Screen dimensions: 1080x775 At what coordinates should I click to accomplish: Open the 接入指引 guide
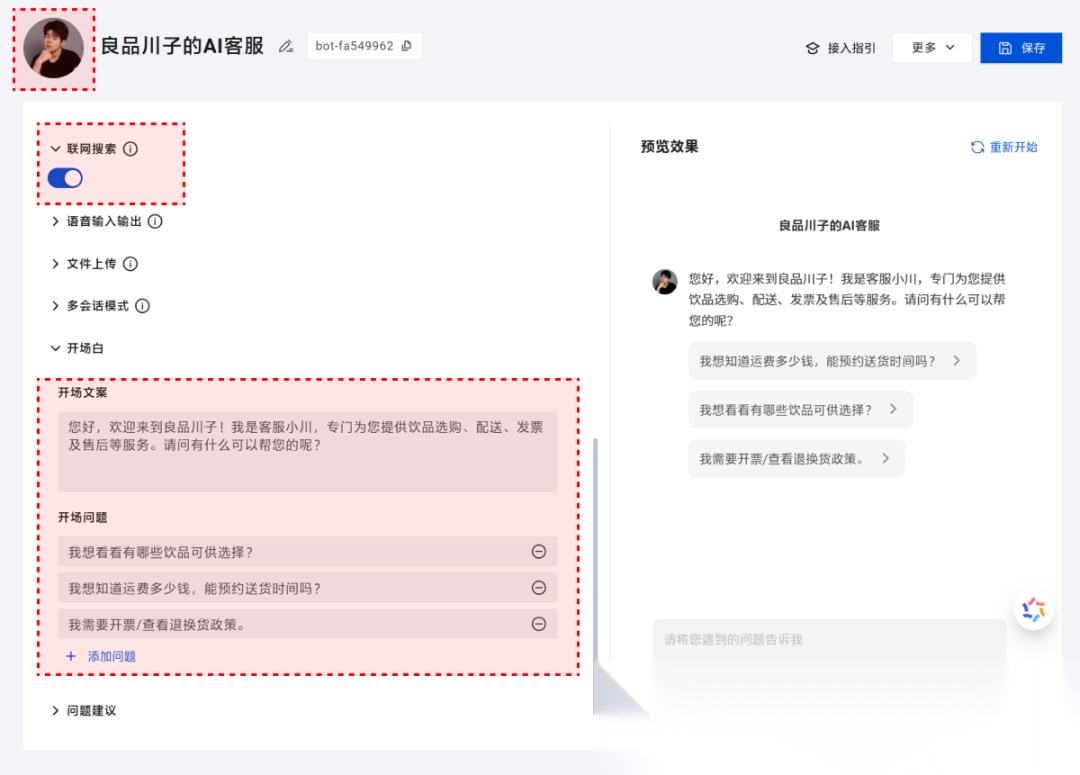840,48
